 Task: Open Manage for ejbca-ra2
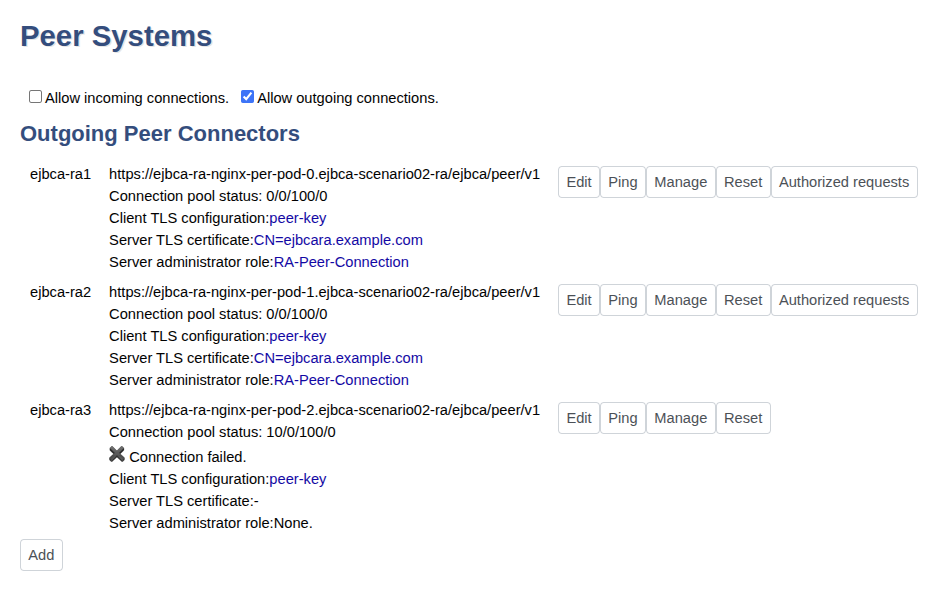(680, 300)
